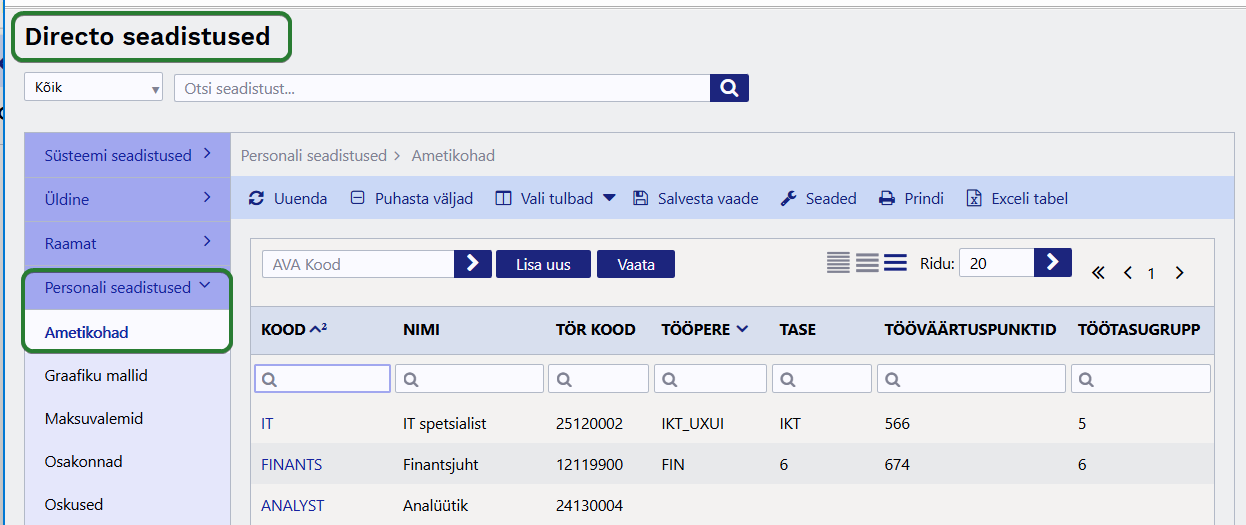Click the magnifier search button at top

coord(729,88)
